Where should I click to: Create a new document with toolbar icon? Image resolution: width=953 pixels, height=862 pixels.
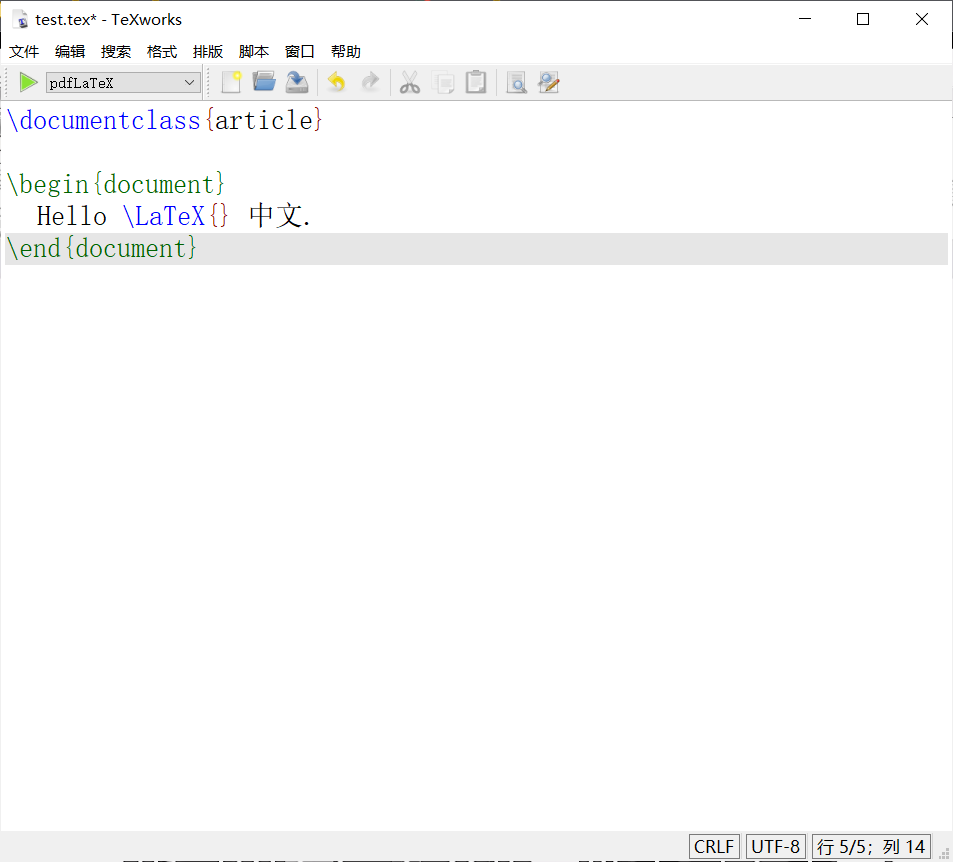(x=231, y=82)
